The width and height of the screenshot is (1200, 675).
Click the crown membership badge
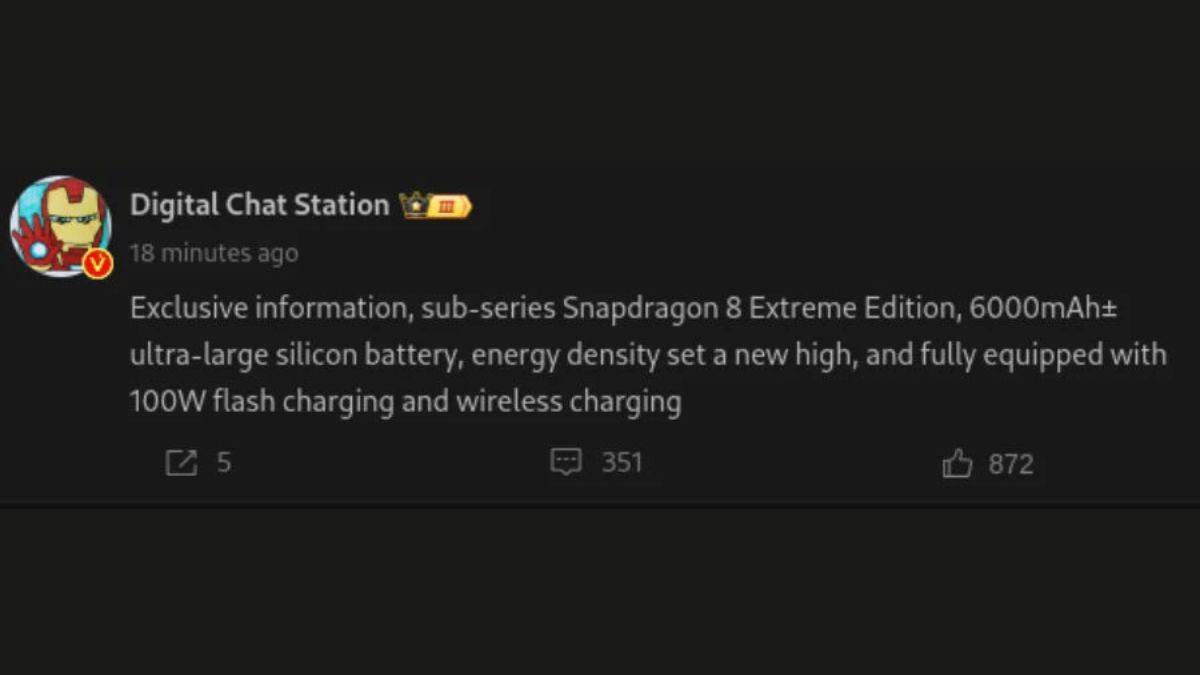(x=413, y=206)
